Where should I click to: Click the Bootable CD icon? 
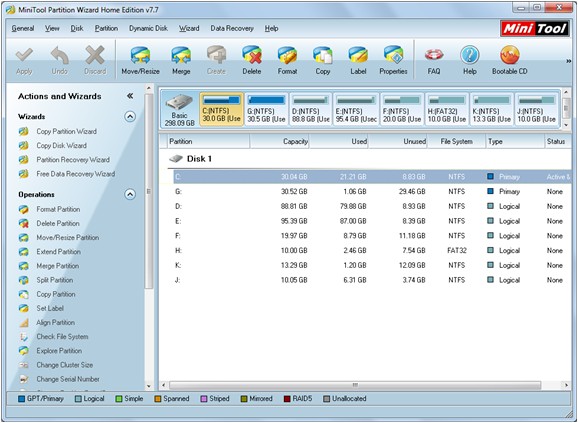(510, 55)
